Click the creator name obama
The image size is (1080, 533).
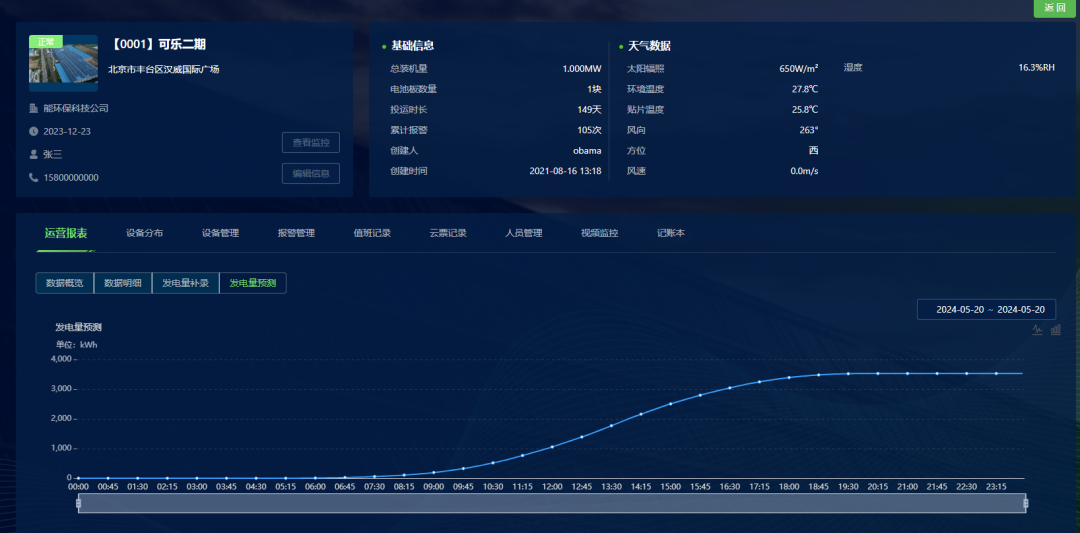(x=588, y=151)
